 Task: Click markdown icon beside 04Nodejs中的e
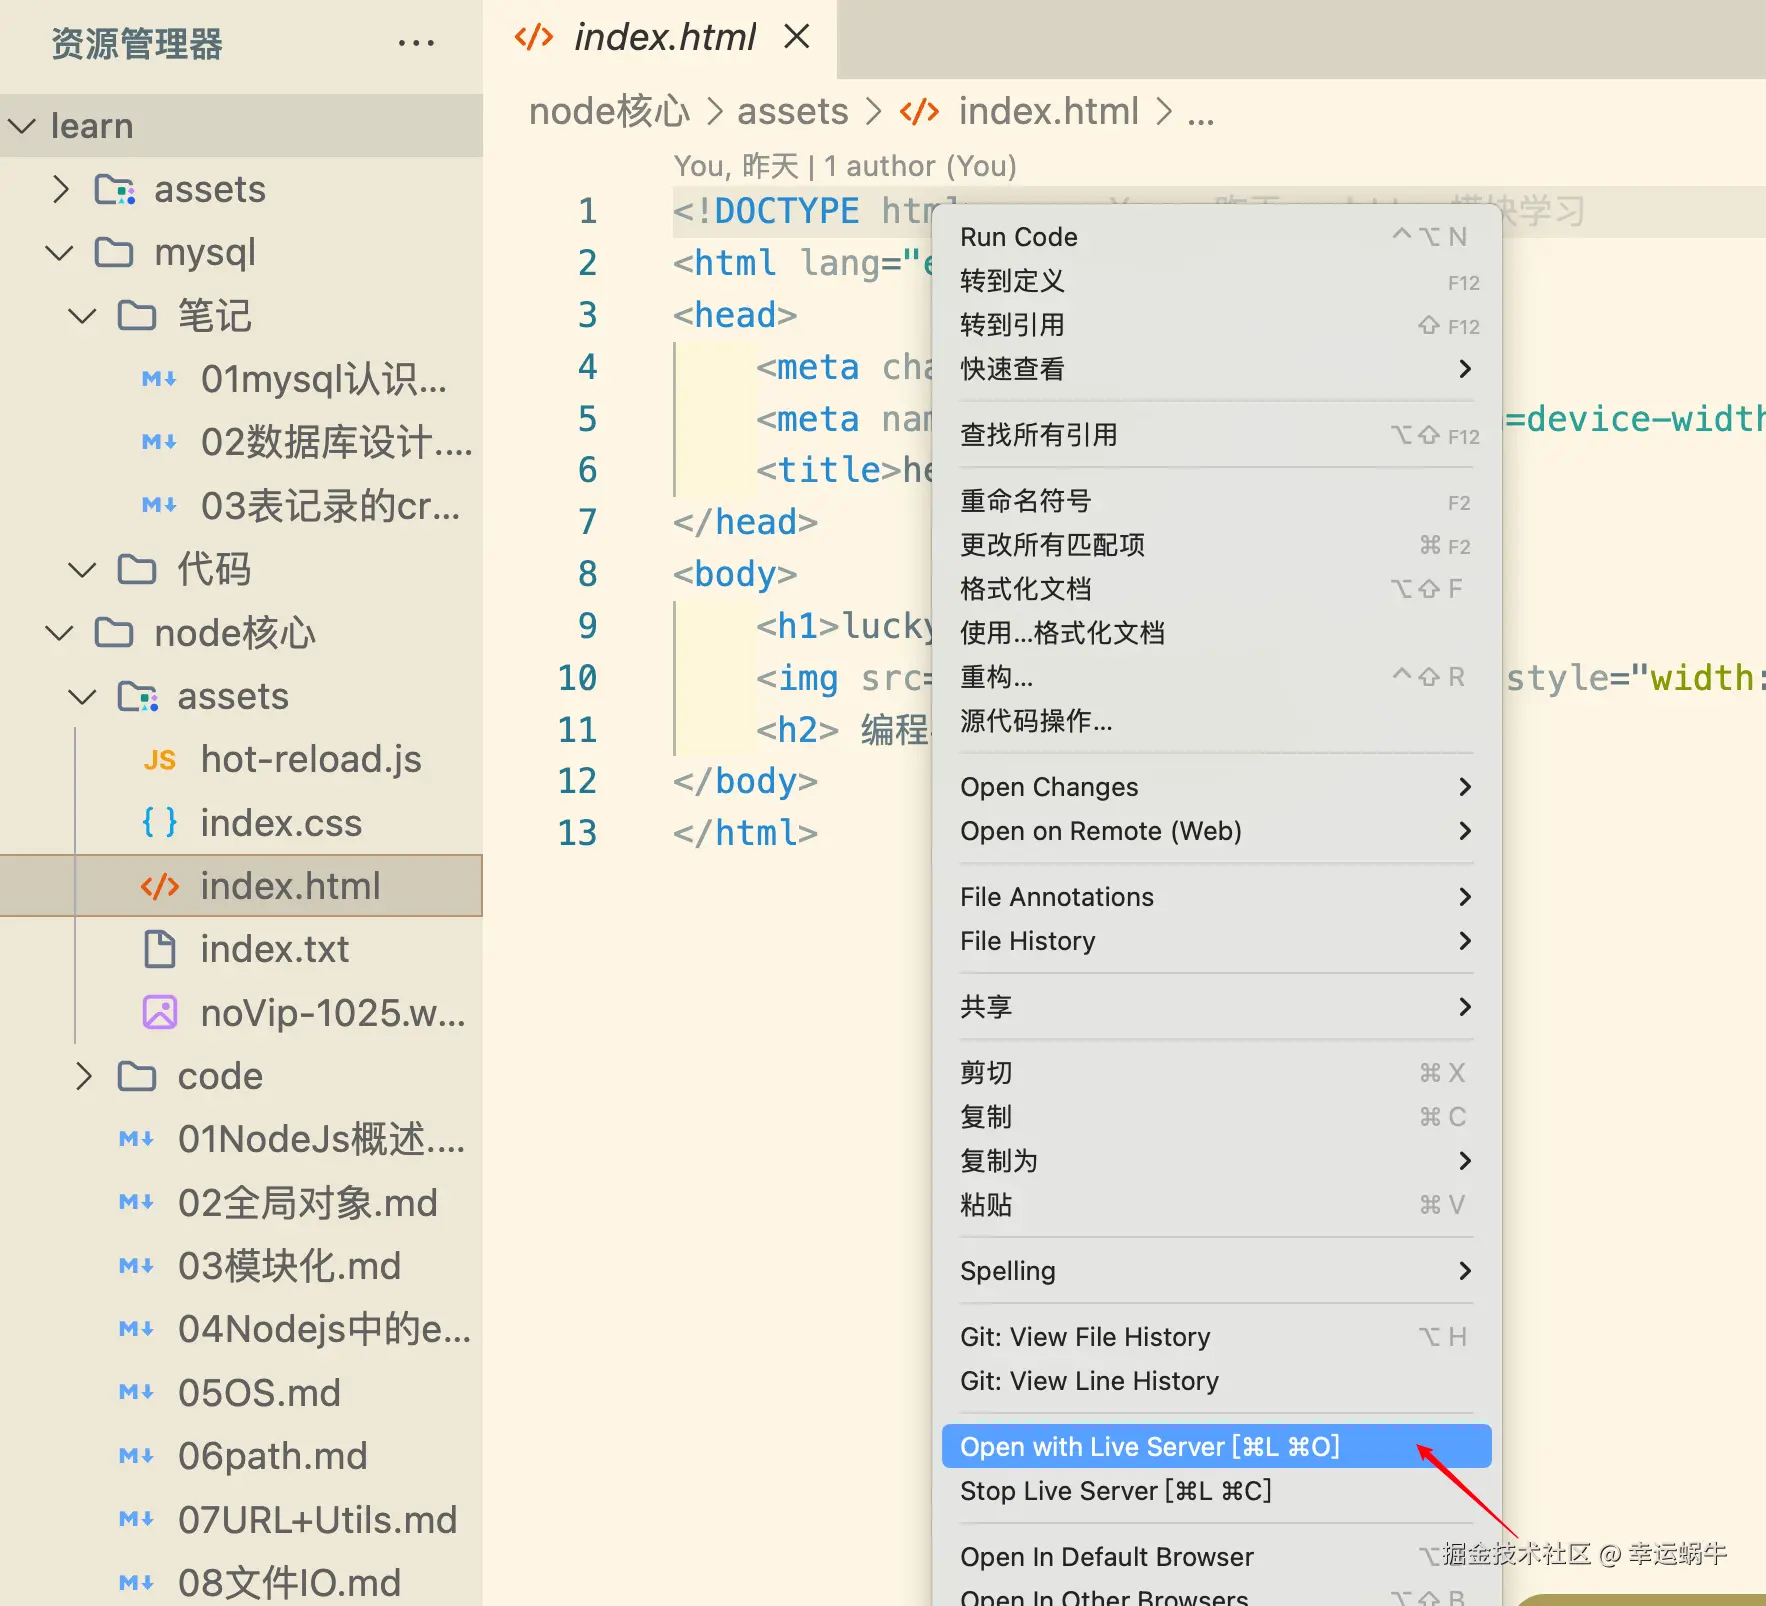tap(137, 1329)
